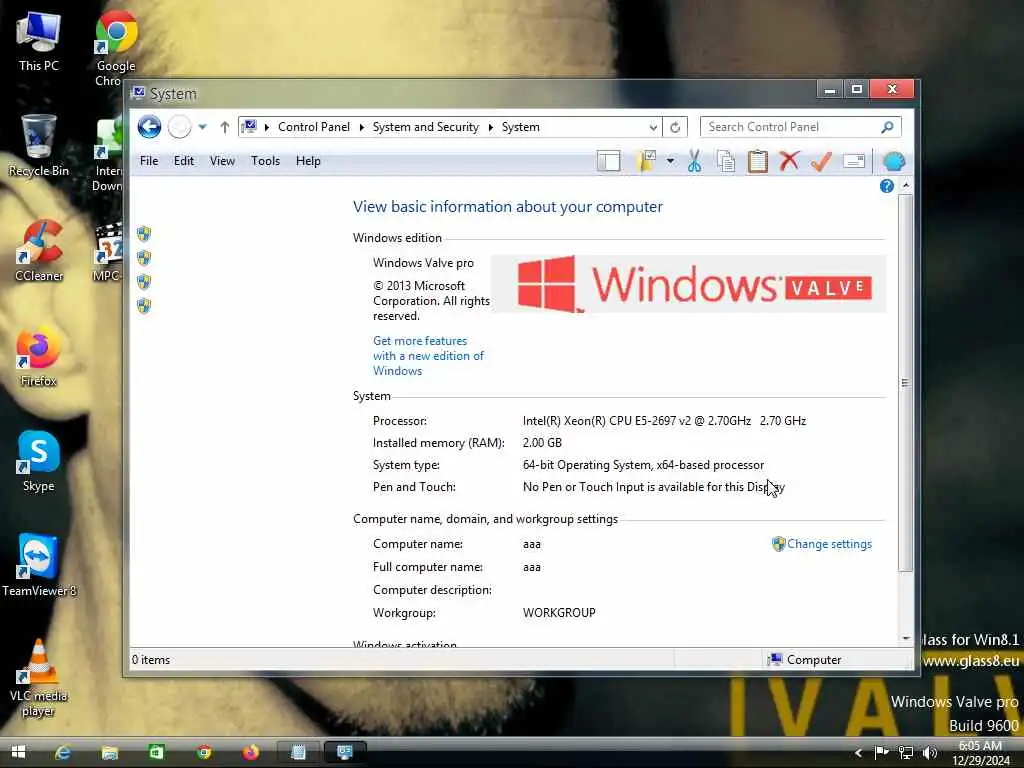Open File Explorer from taskbar

(x=110, y=752)
